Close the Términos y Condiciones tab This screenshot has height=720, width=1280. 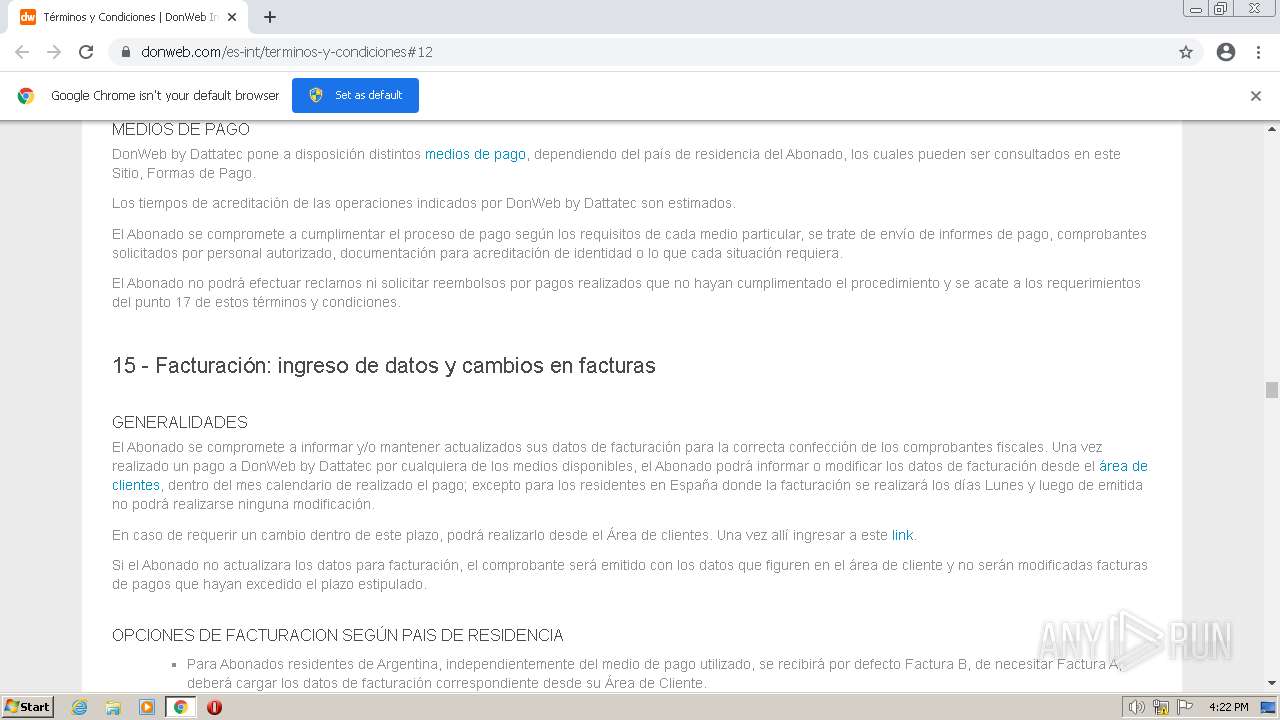[x=233, y=17]
